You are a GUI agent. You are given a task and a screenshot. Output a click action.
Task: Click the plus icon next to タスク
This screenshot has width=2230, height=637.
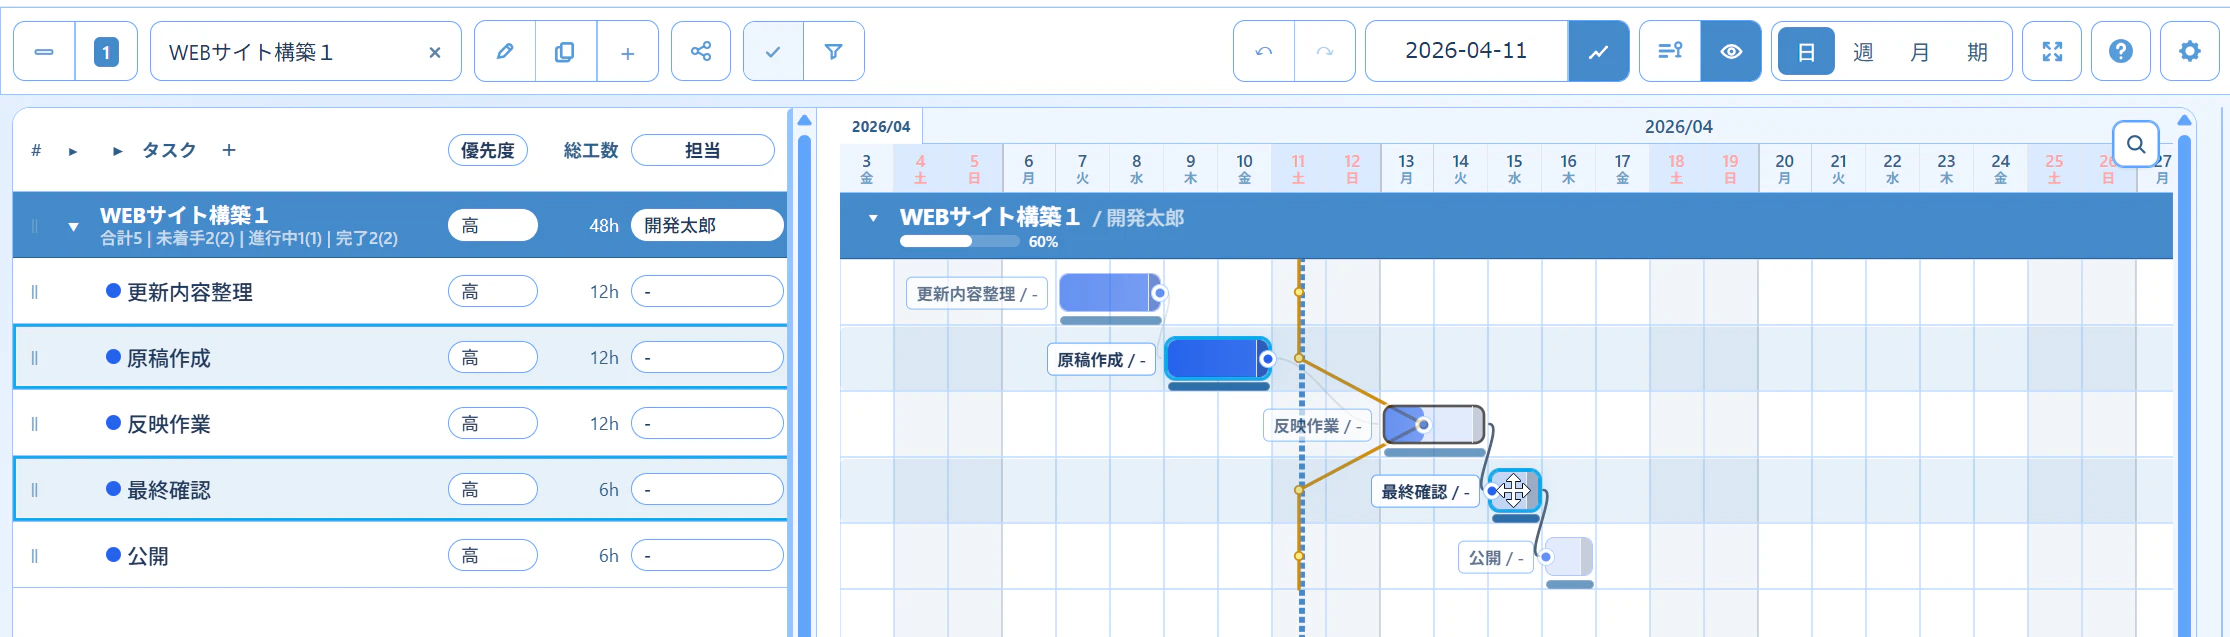(229, 150)
